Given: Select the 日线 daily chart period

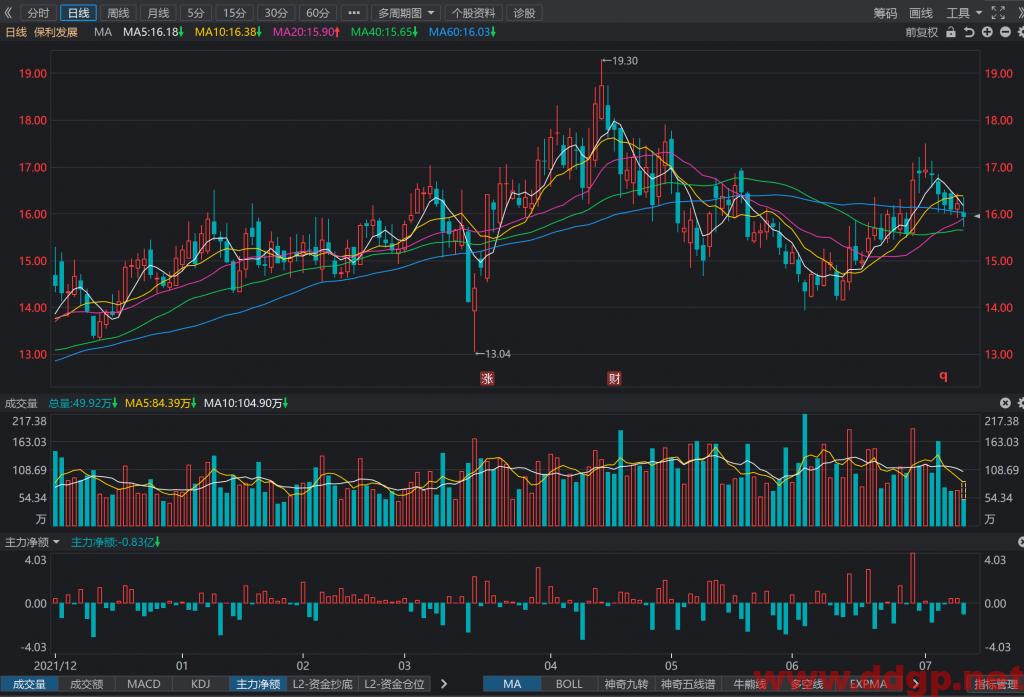Looking at the screenshot, I should pyautogui.click(x=78, y=12).
